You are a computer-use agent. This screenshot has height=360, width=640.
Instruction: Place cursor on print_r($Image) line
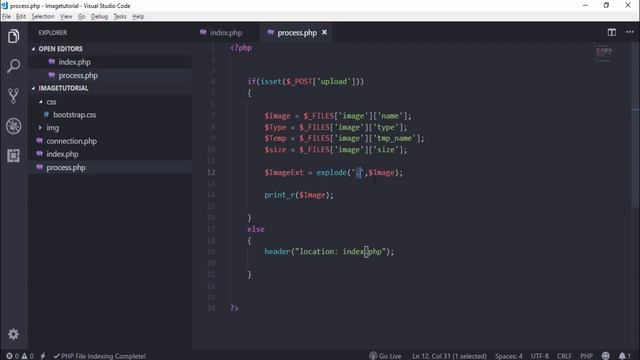point(299,195)
